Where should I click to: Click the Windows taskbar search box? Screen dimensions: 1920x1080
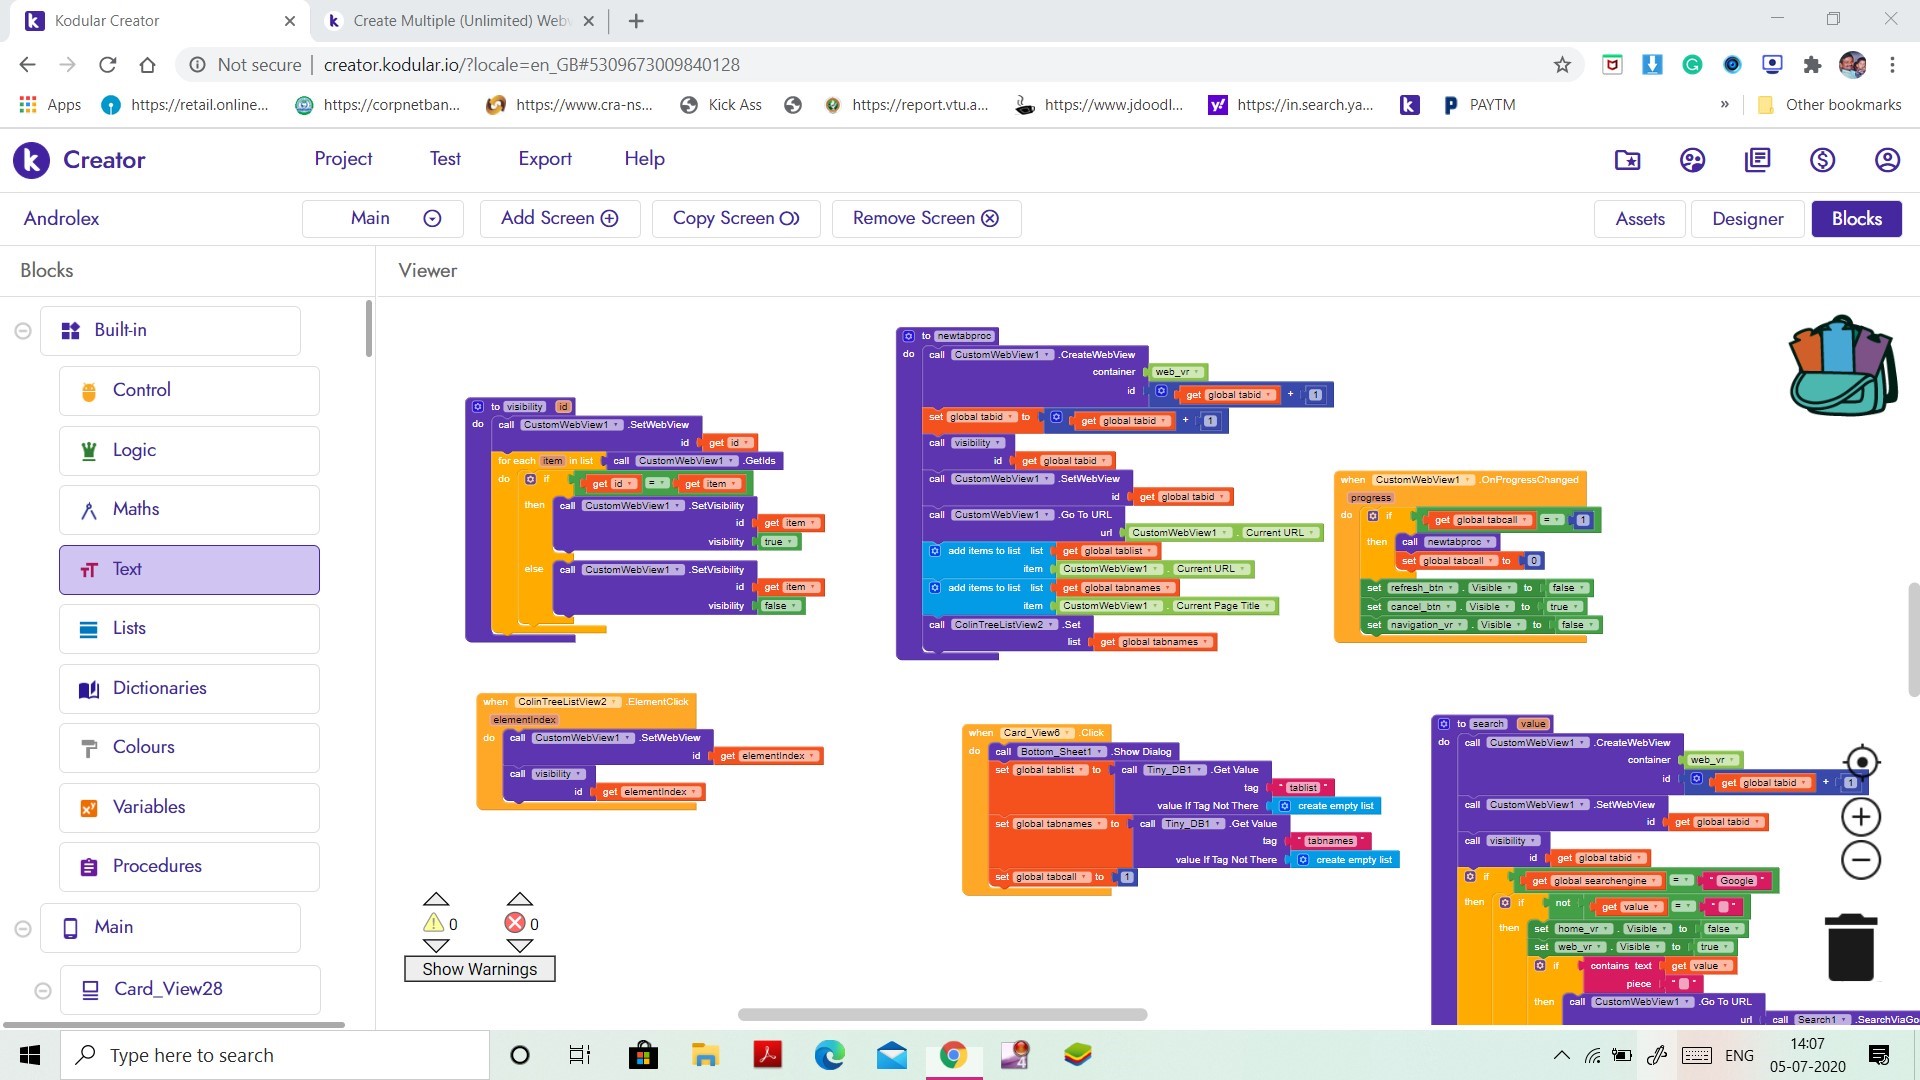275,1055
